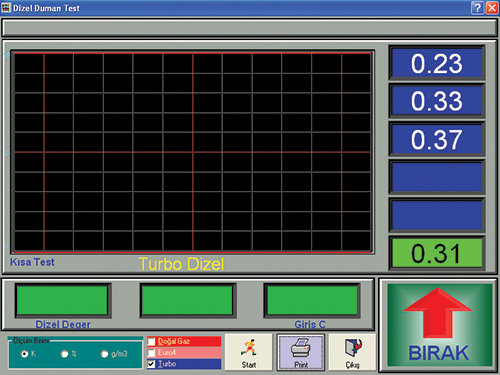Viewport: 500px width, 375px height.
Task: Click the Dizel Duman Test title icon
Action: pyautogui.click(x=6, y=7)
